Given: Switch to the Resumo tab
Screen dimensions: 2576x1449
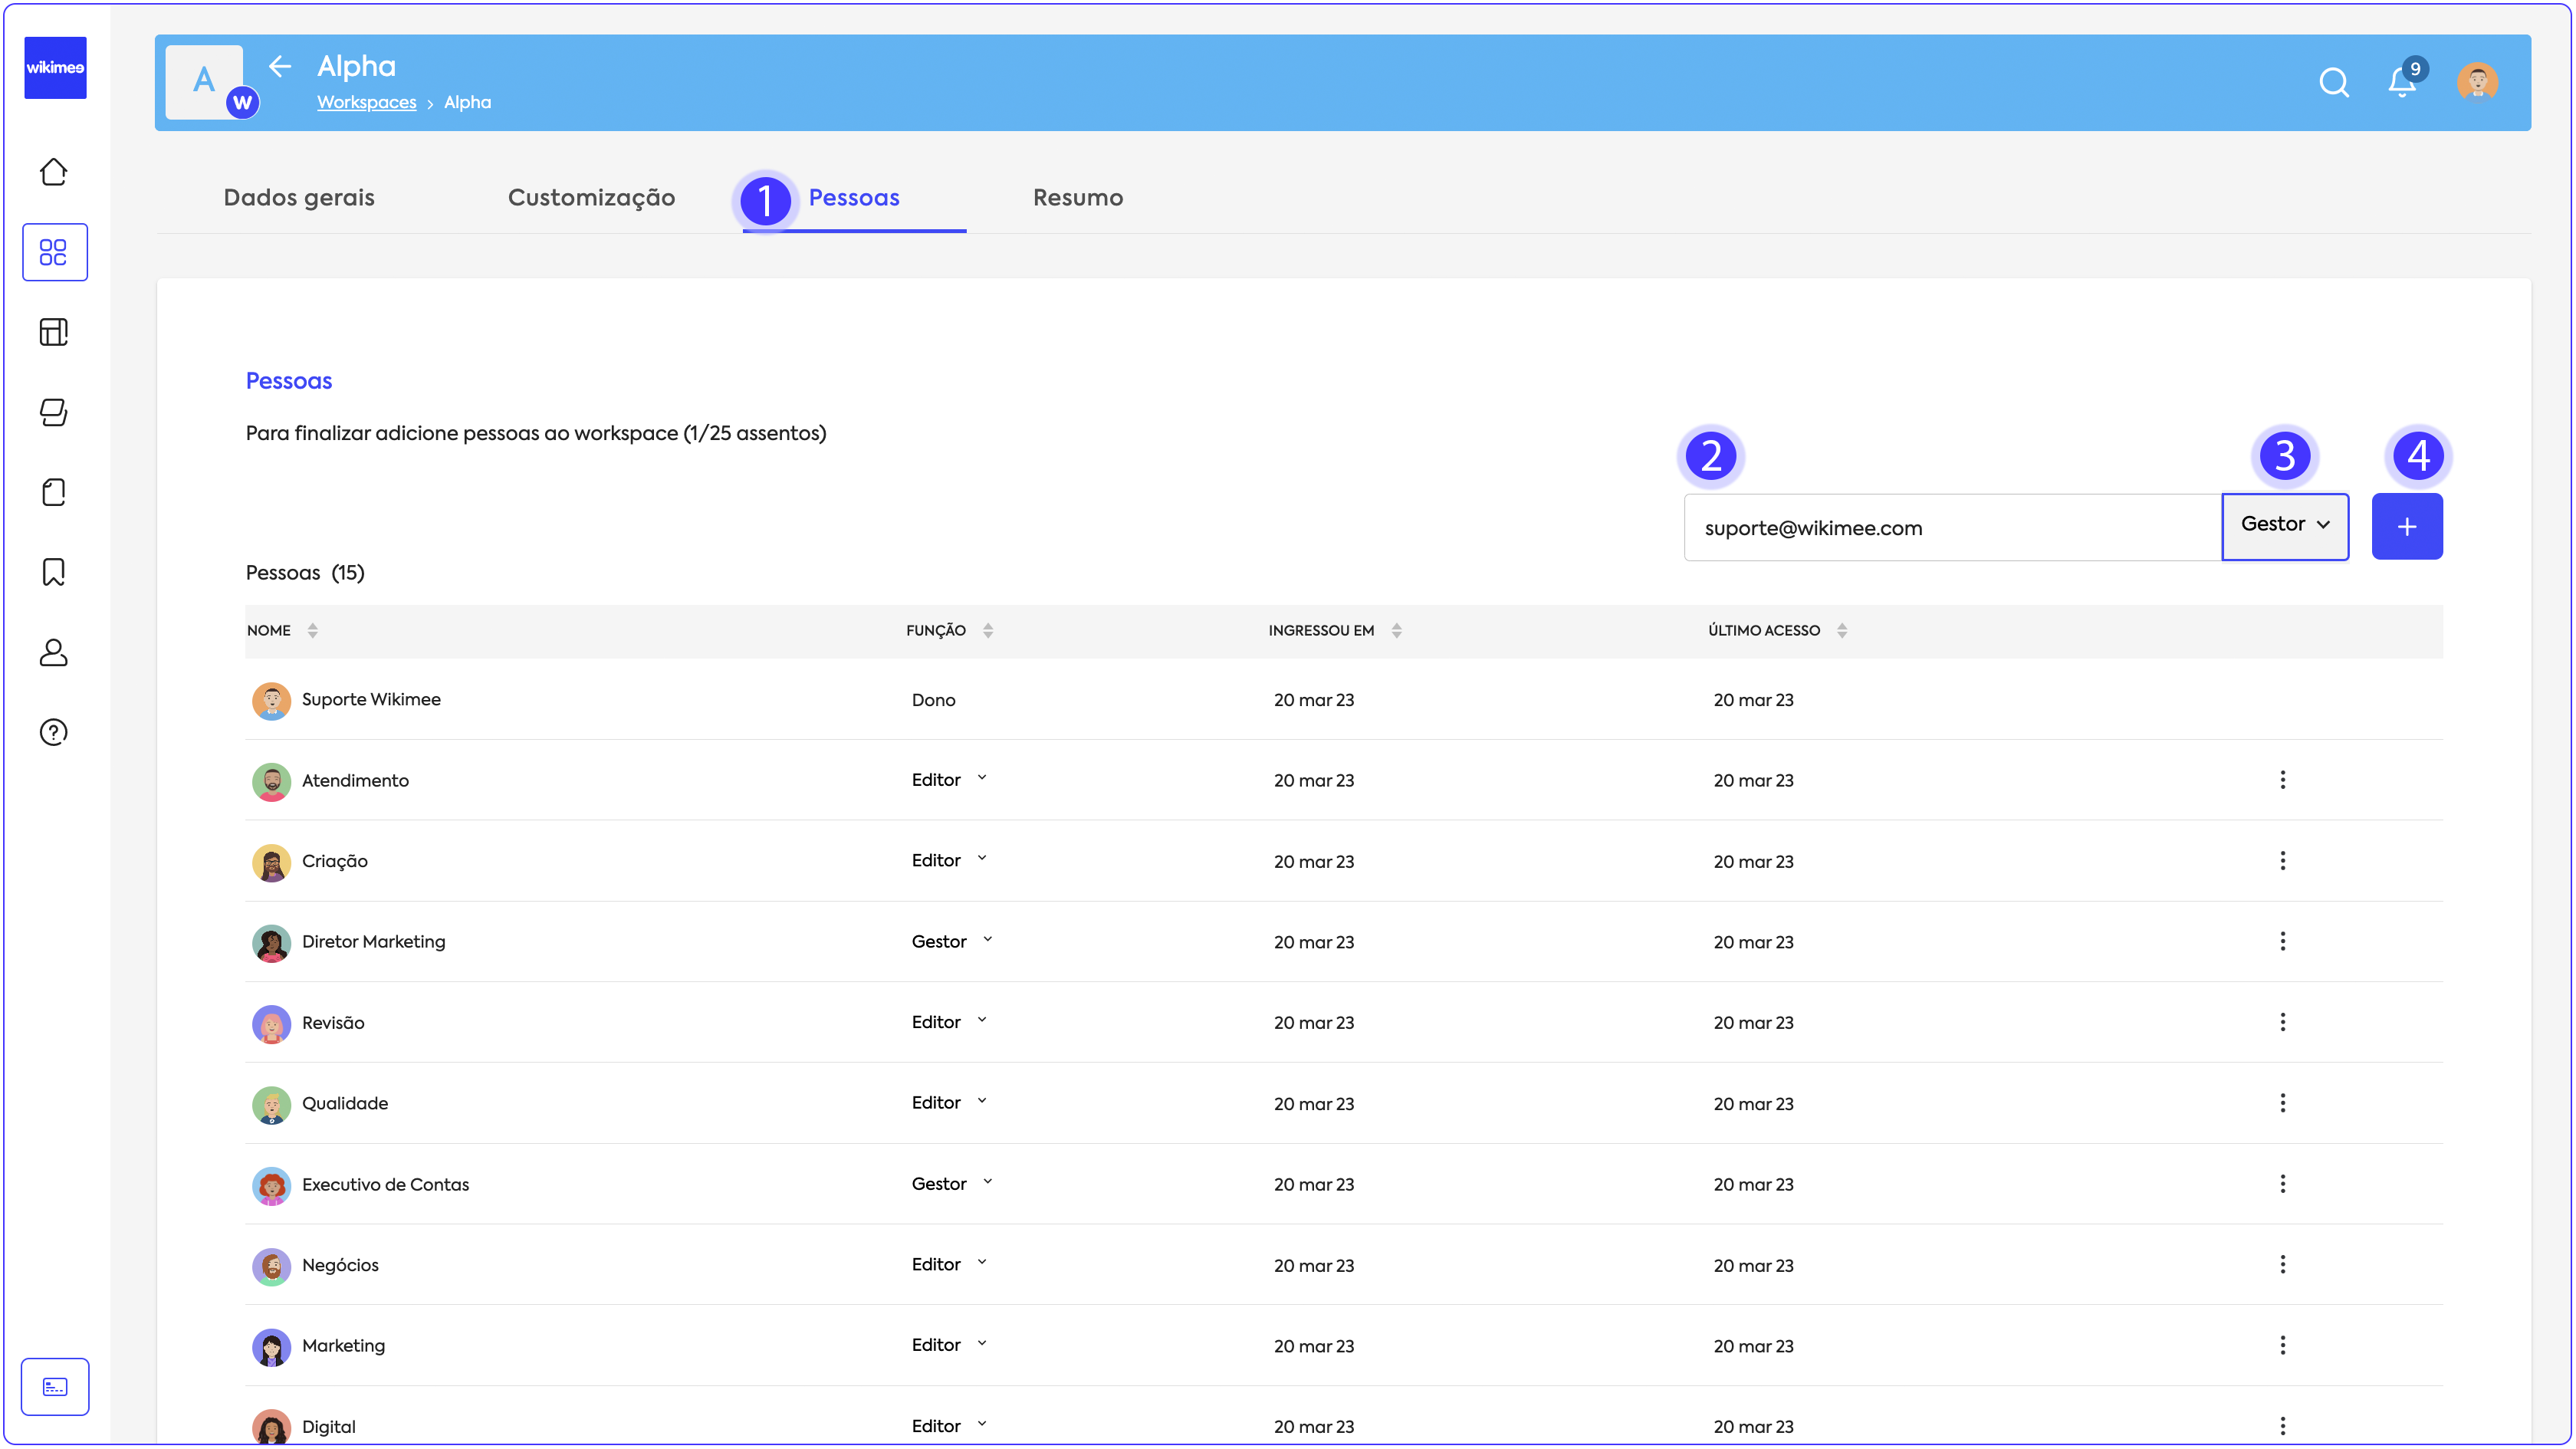Looking at the screenshot, I should pyautogui.click(x=1077, y=197).
